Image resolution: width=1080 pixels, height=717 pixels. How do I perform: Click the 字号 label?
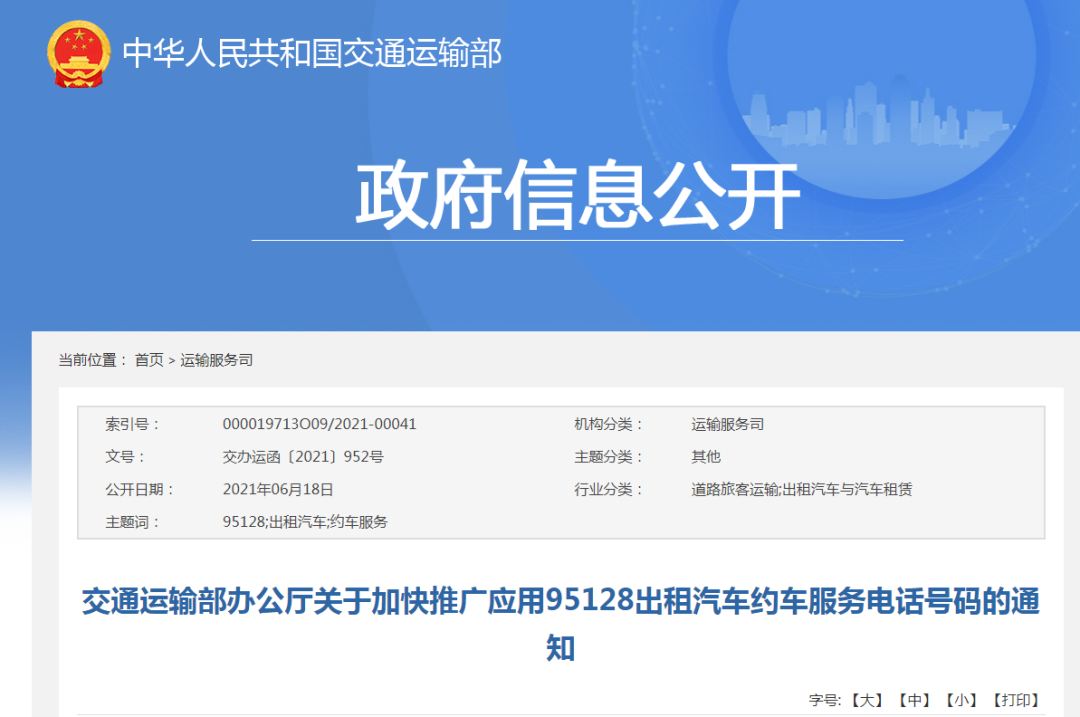click(825, 700)
